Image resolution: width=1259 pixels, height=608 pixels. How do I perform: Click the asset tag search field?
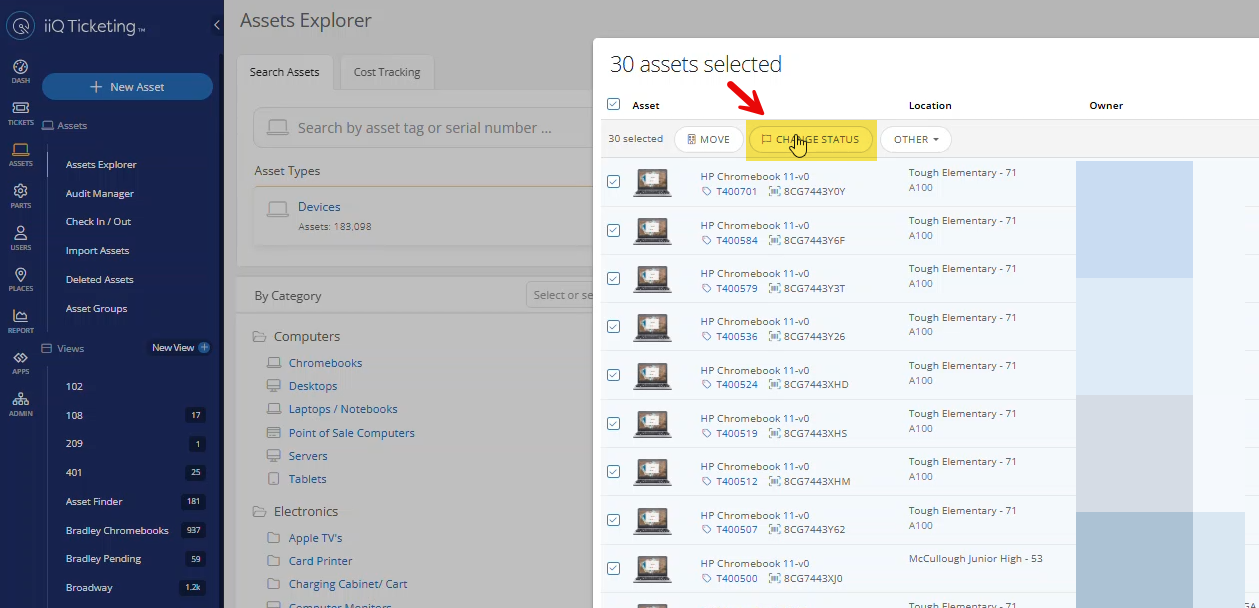point(425,128)
